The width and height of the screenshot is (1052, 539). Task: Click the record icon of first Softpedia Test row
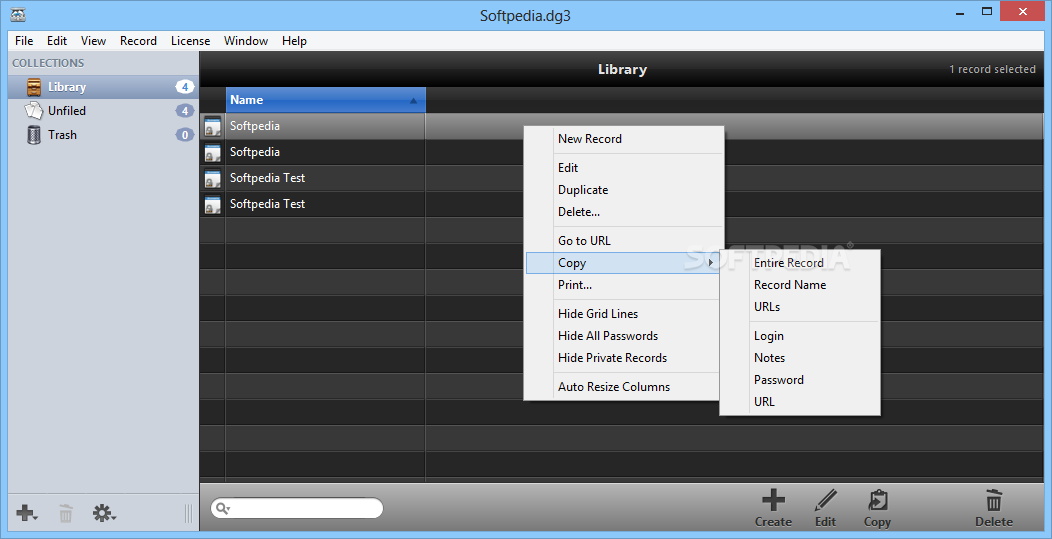point(213,179)
